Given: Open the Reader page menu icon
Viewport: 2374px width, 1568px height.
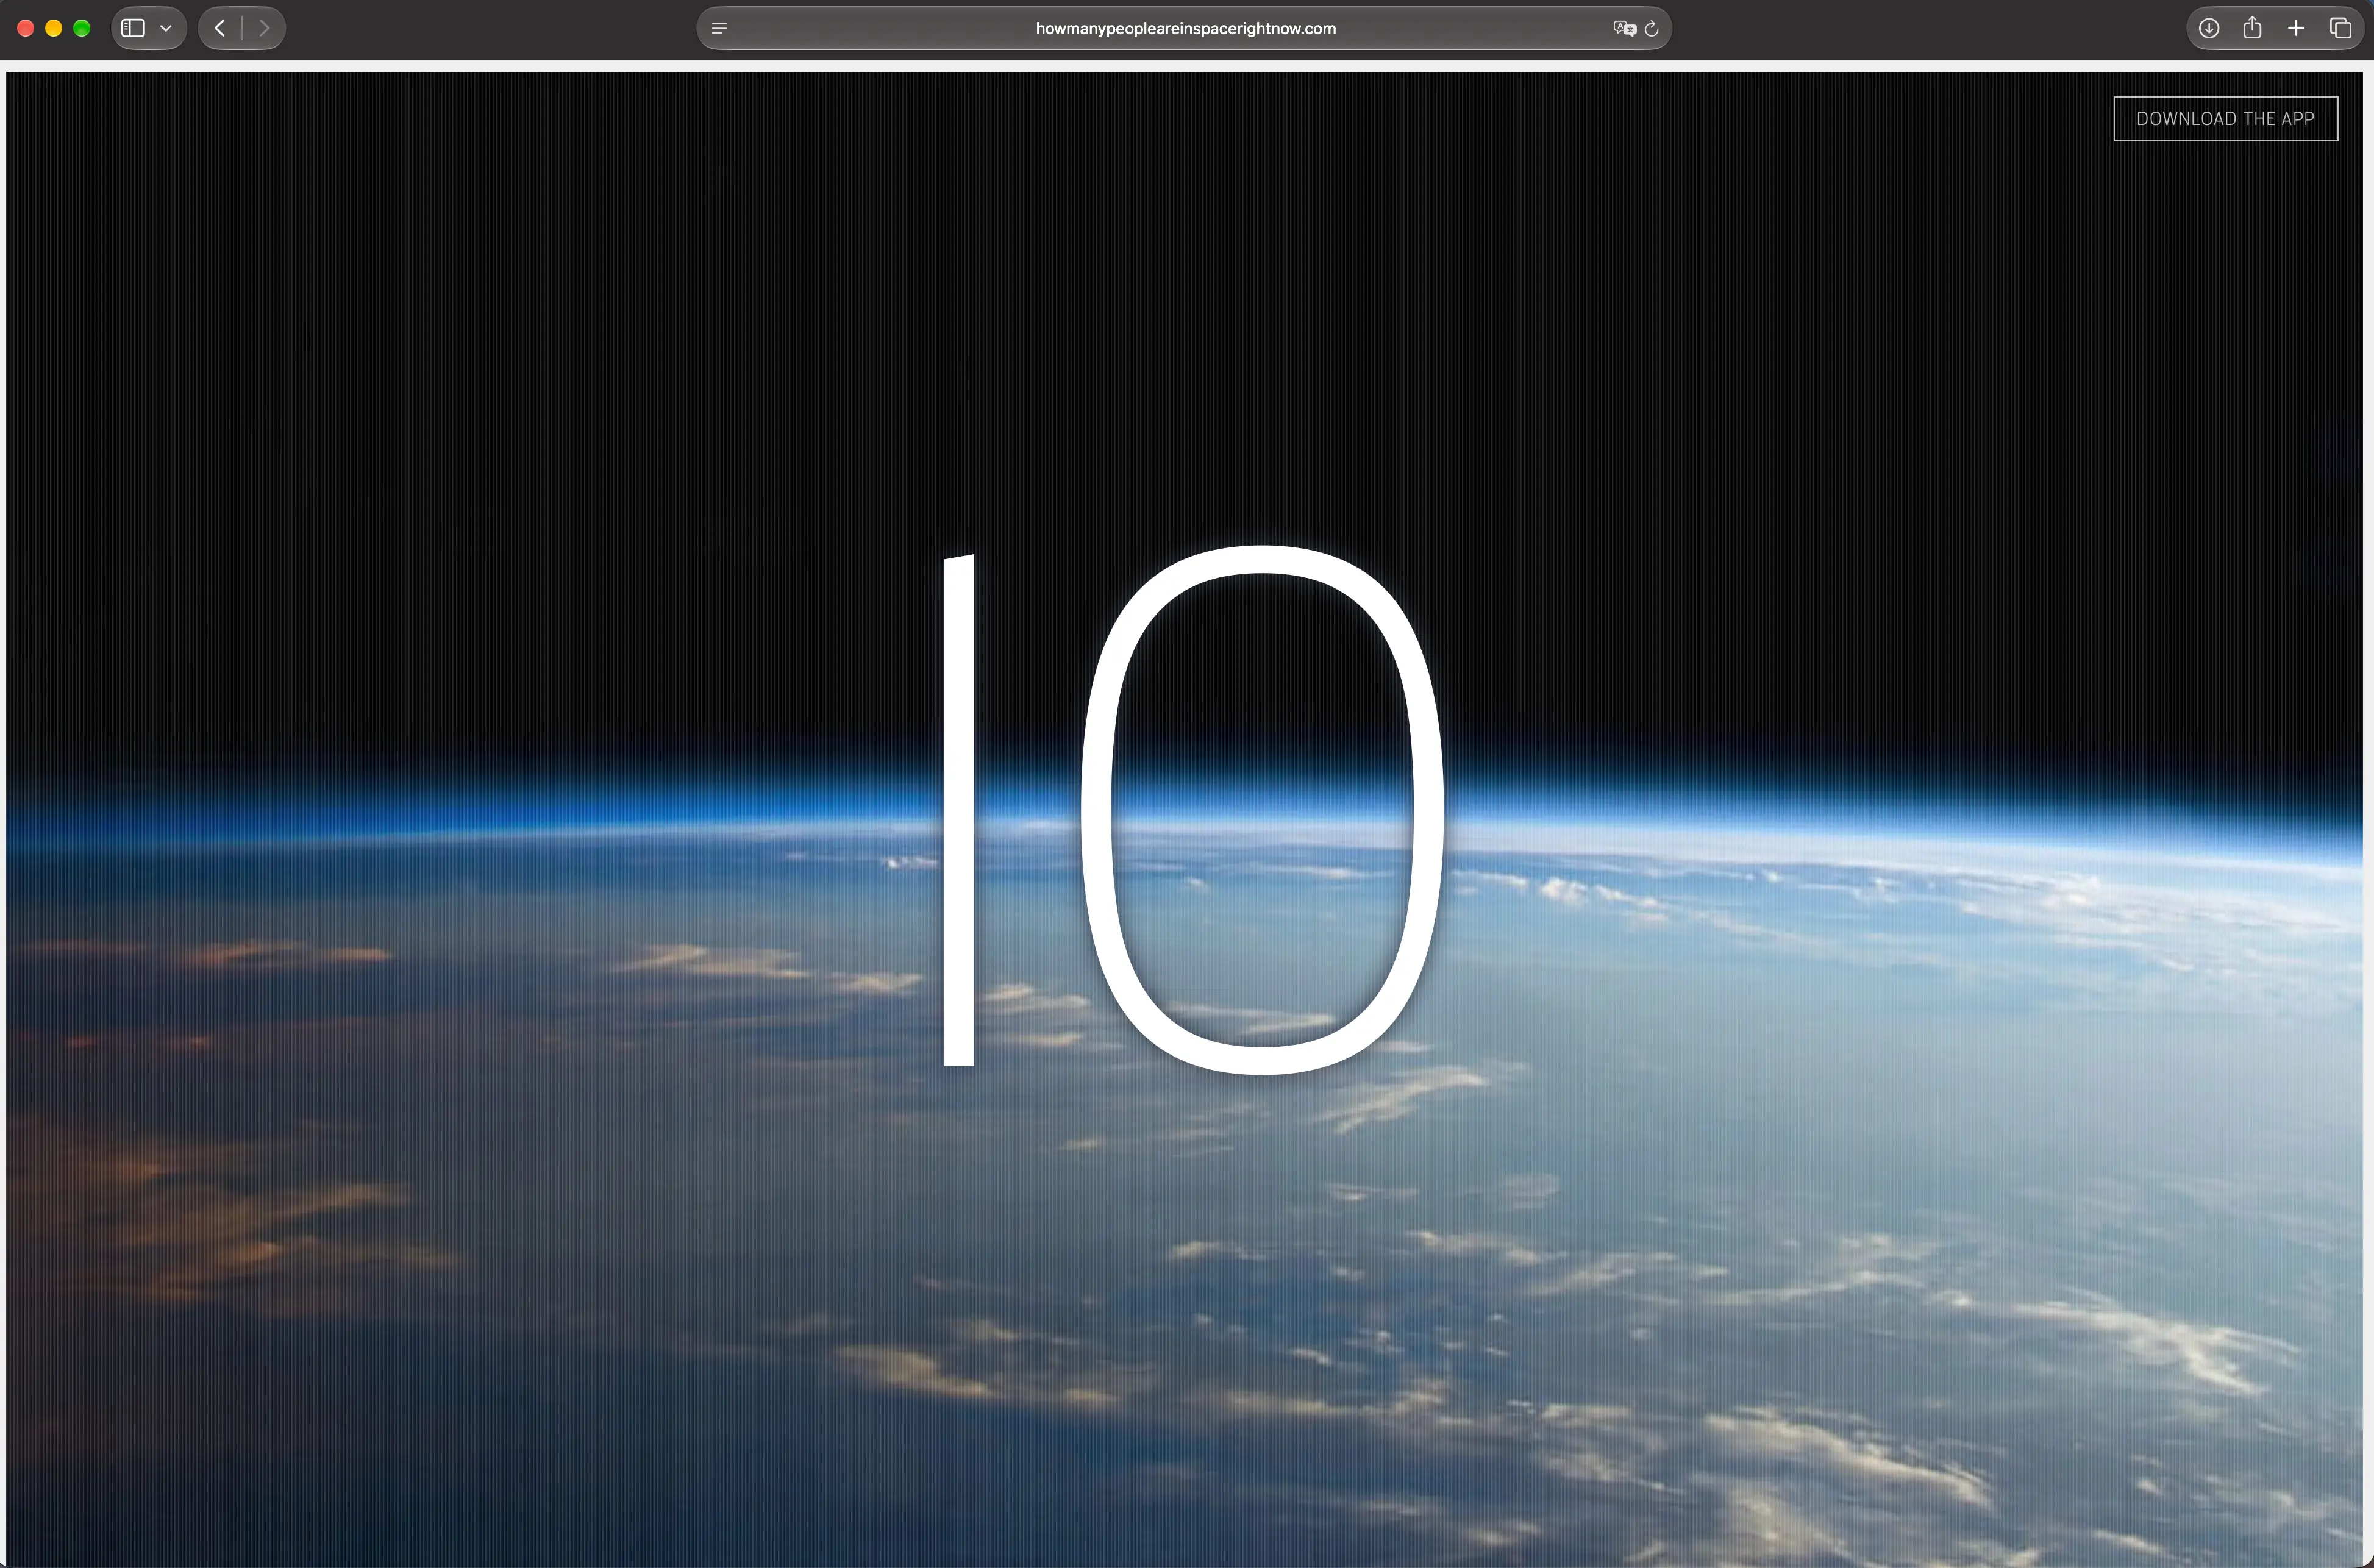Looking at the screenshot, I should click(719, 28).
